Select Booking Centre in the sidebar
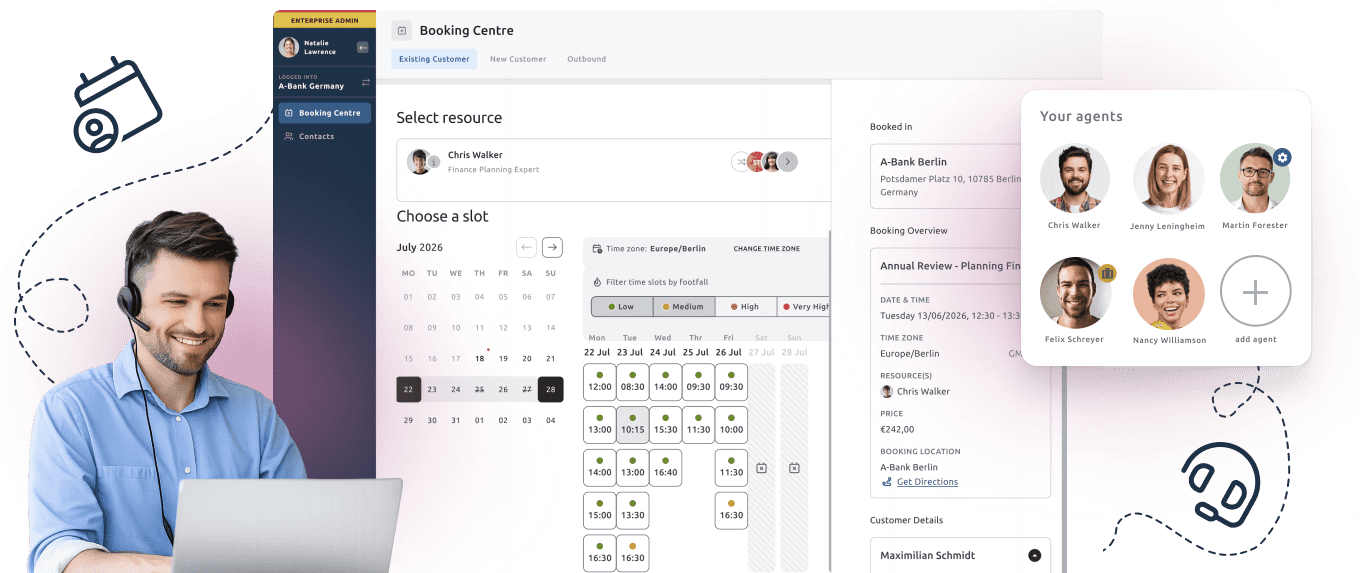Viewport: 1360px width, 573px height. [x=324, y=113]
